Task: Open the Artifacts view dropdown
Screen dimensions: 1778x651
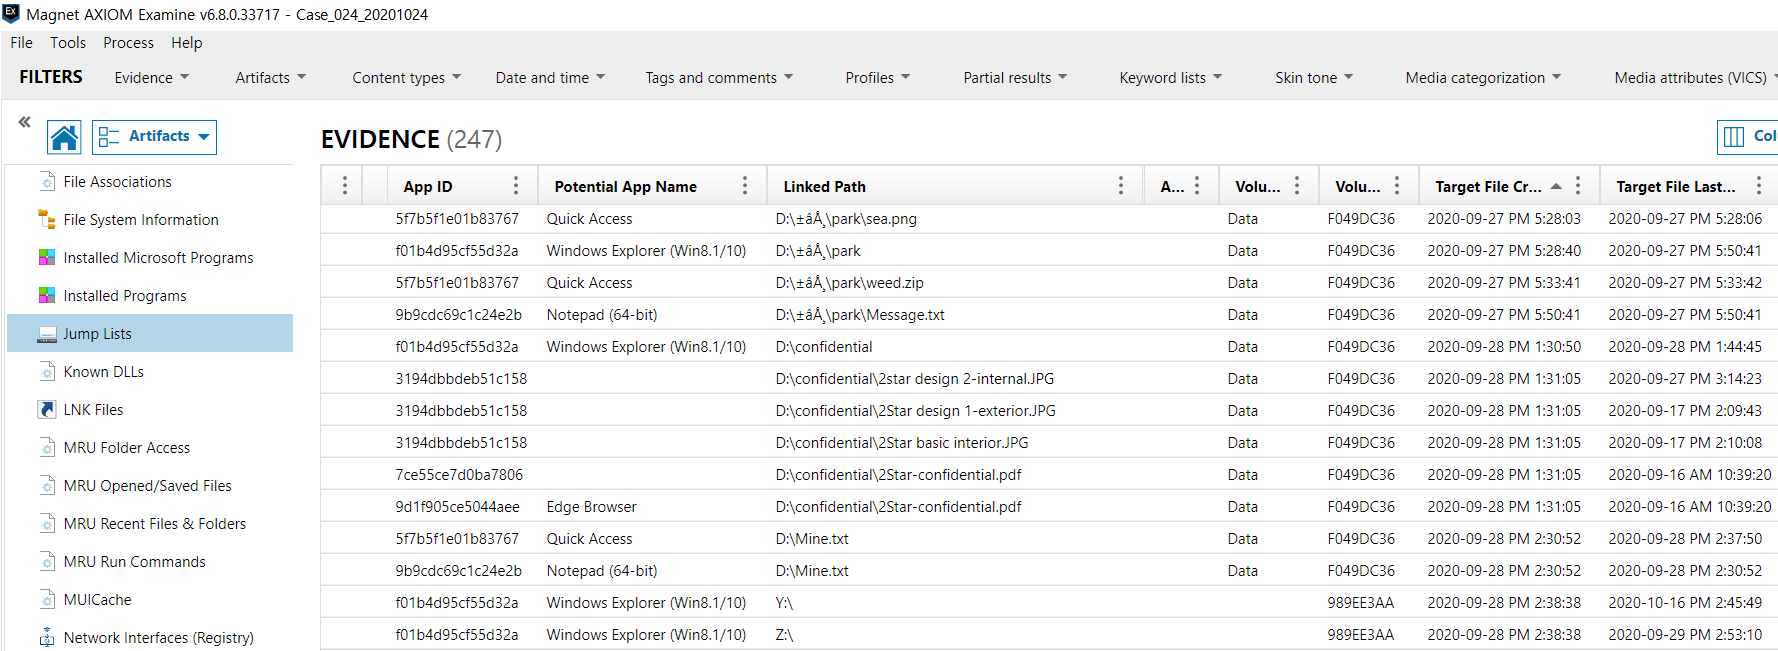Action: pyautogui.click(x=154, y=137)
